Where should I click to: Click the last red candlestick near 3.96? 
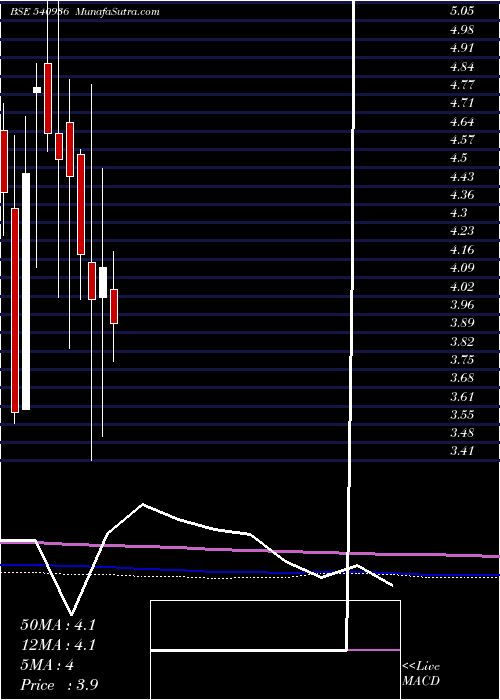click(x=114, y=306)
